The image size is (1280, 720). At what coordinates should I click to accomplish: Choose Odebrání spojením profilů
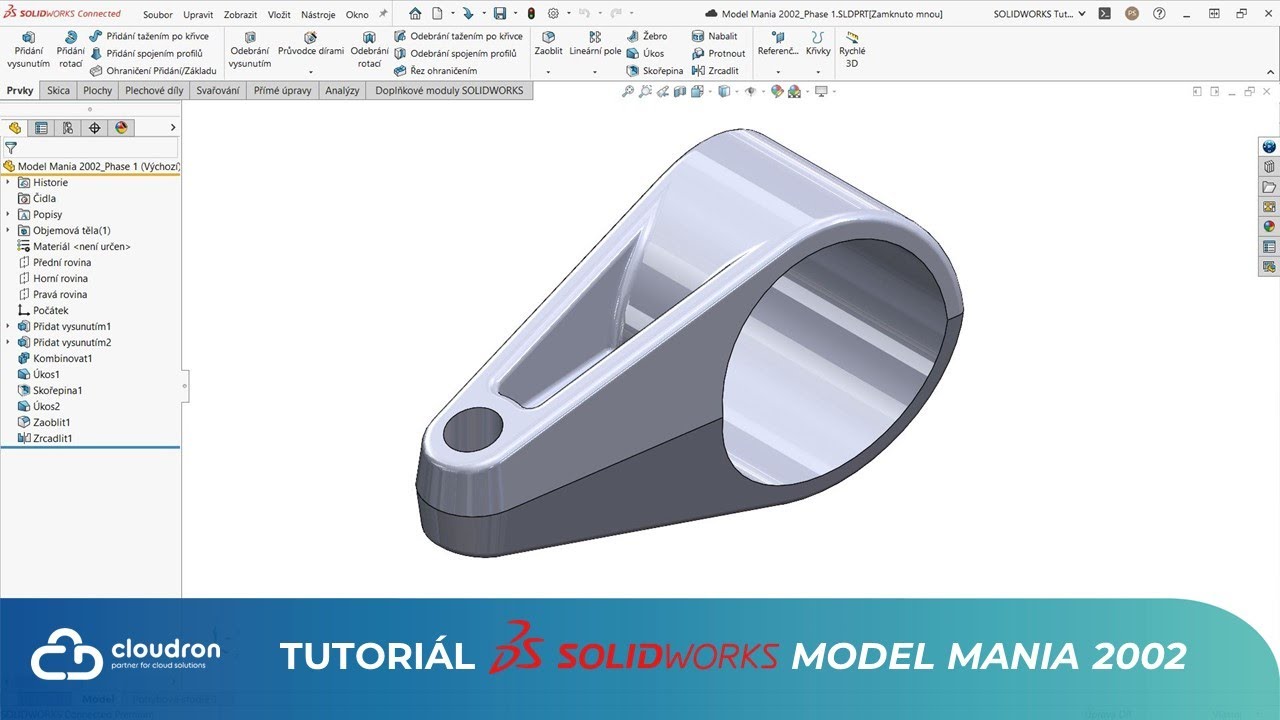[x=455, y=53]
